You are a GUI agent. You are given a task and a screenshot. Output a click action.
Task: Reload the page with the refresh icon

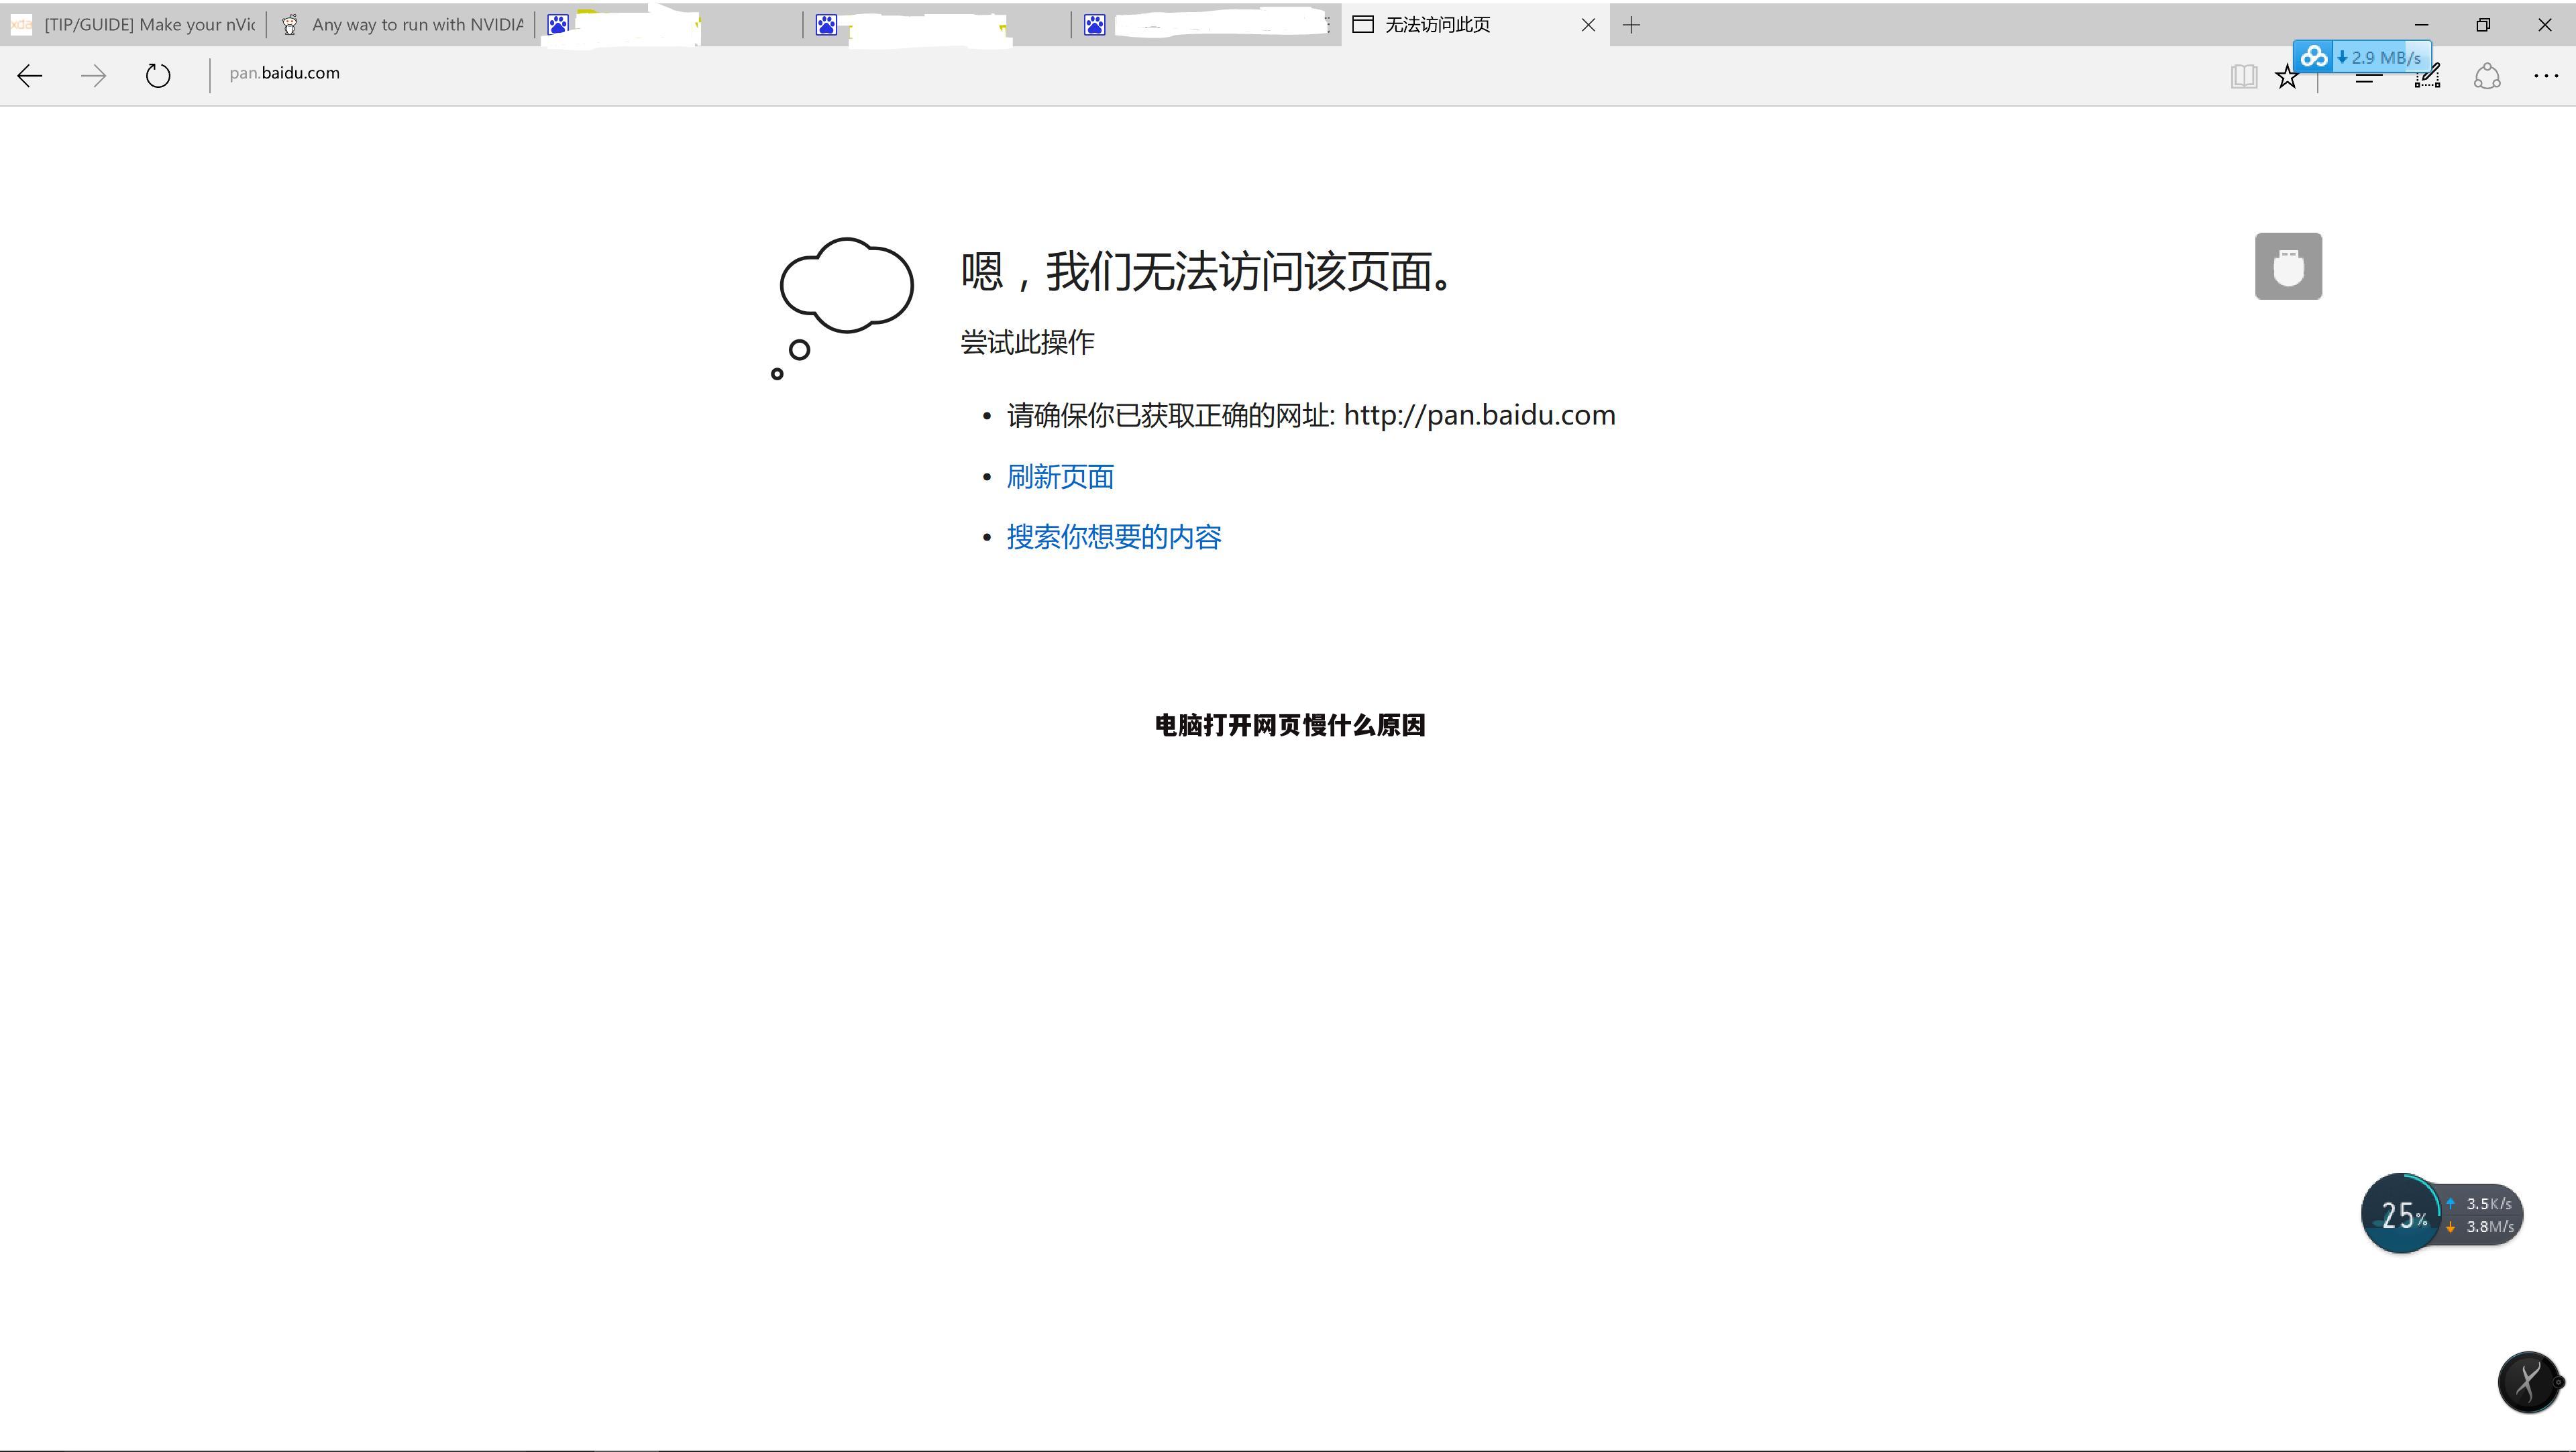[x=158, y=76]
